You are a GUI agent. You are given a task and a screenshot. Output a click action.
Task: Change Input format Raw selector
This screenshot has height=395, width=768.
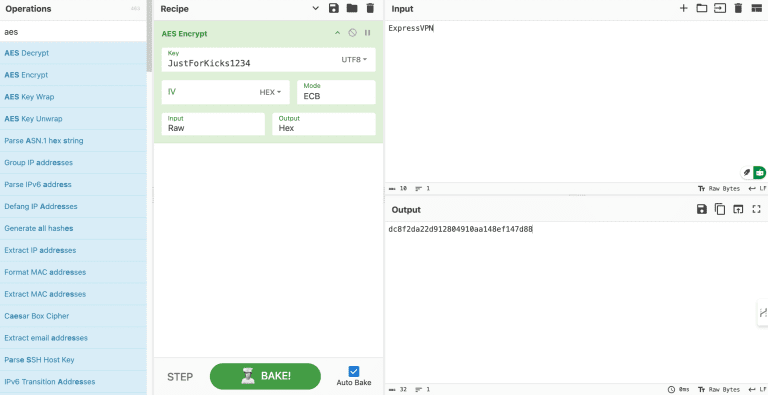point(213,124)
